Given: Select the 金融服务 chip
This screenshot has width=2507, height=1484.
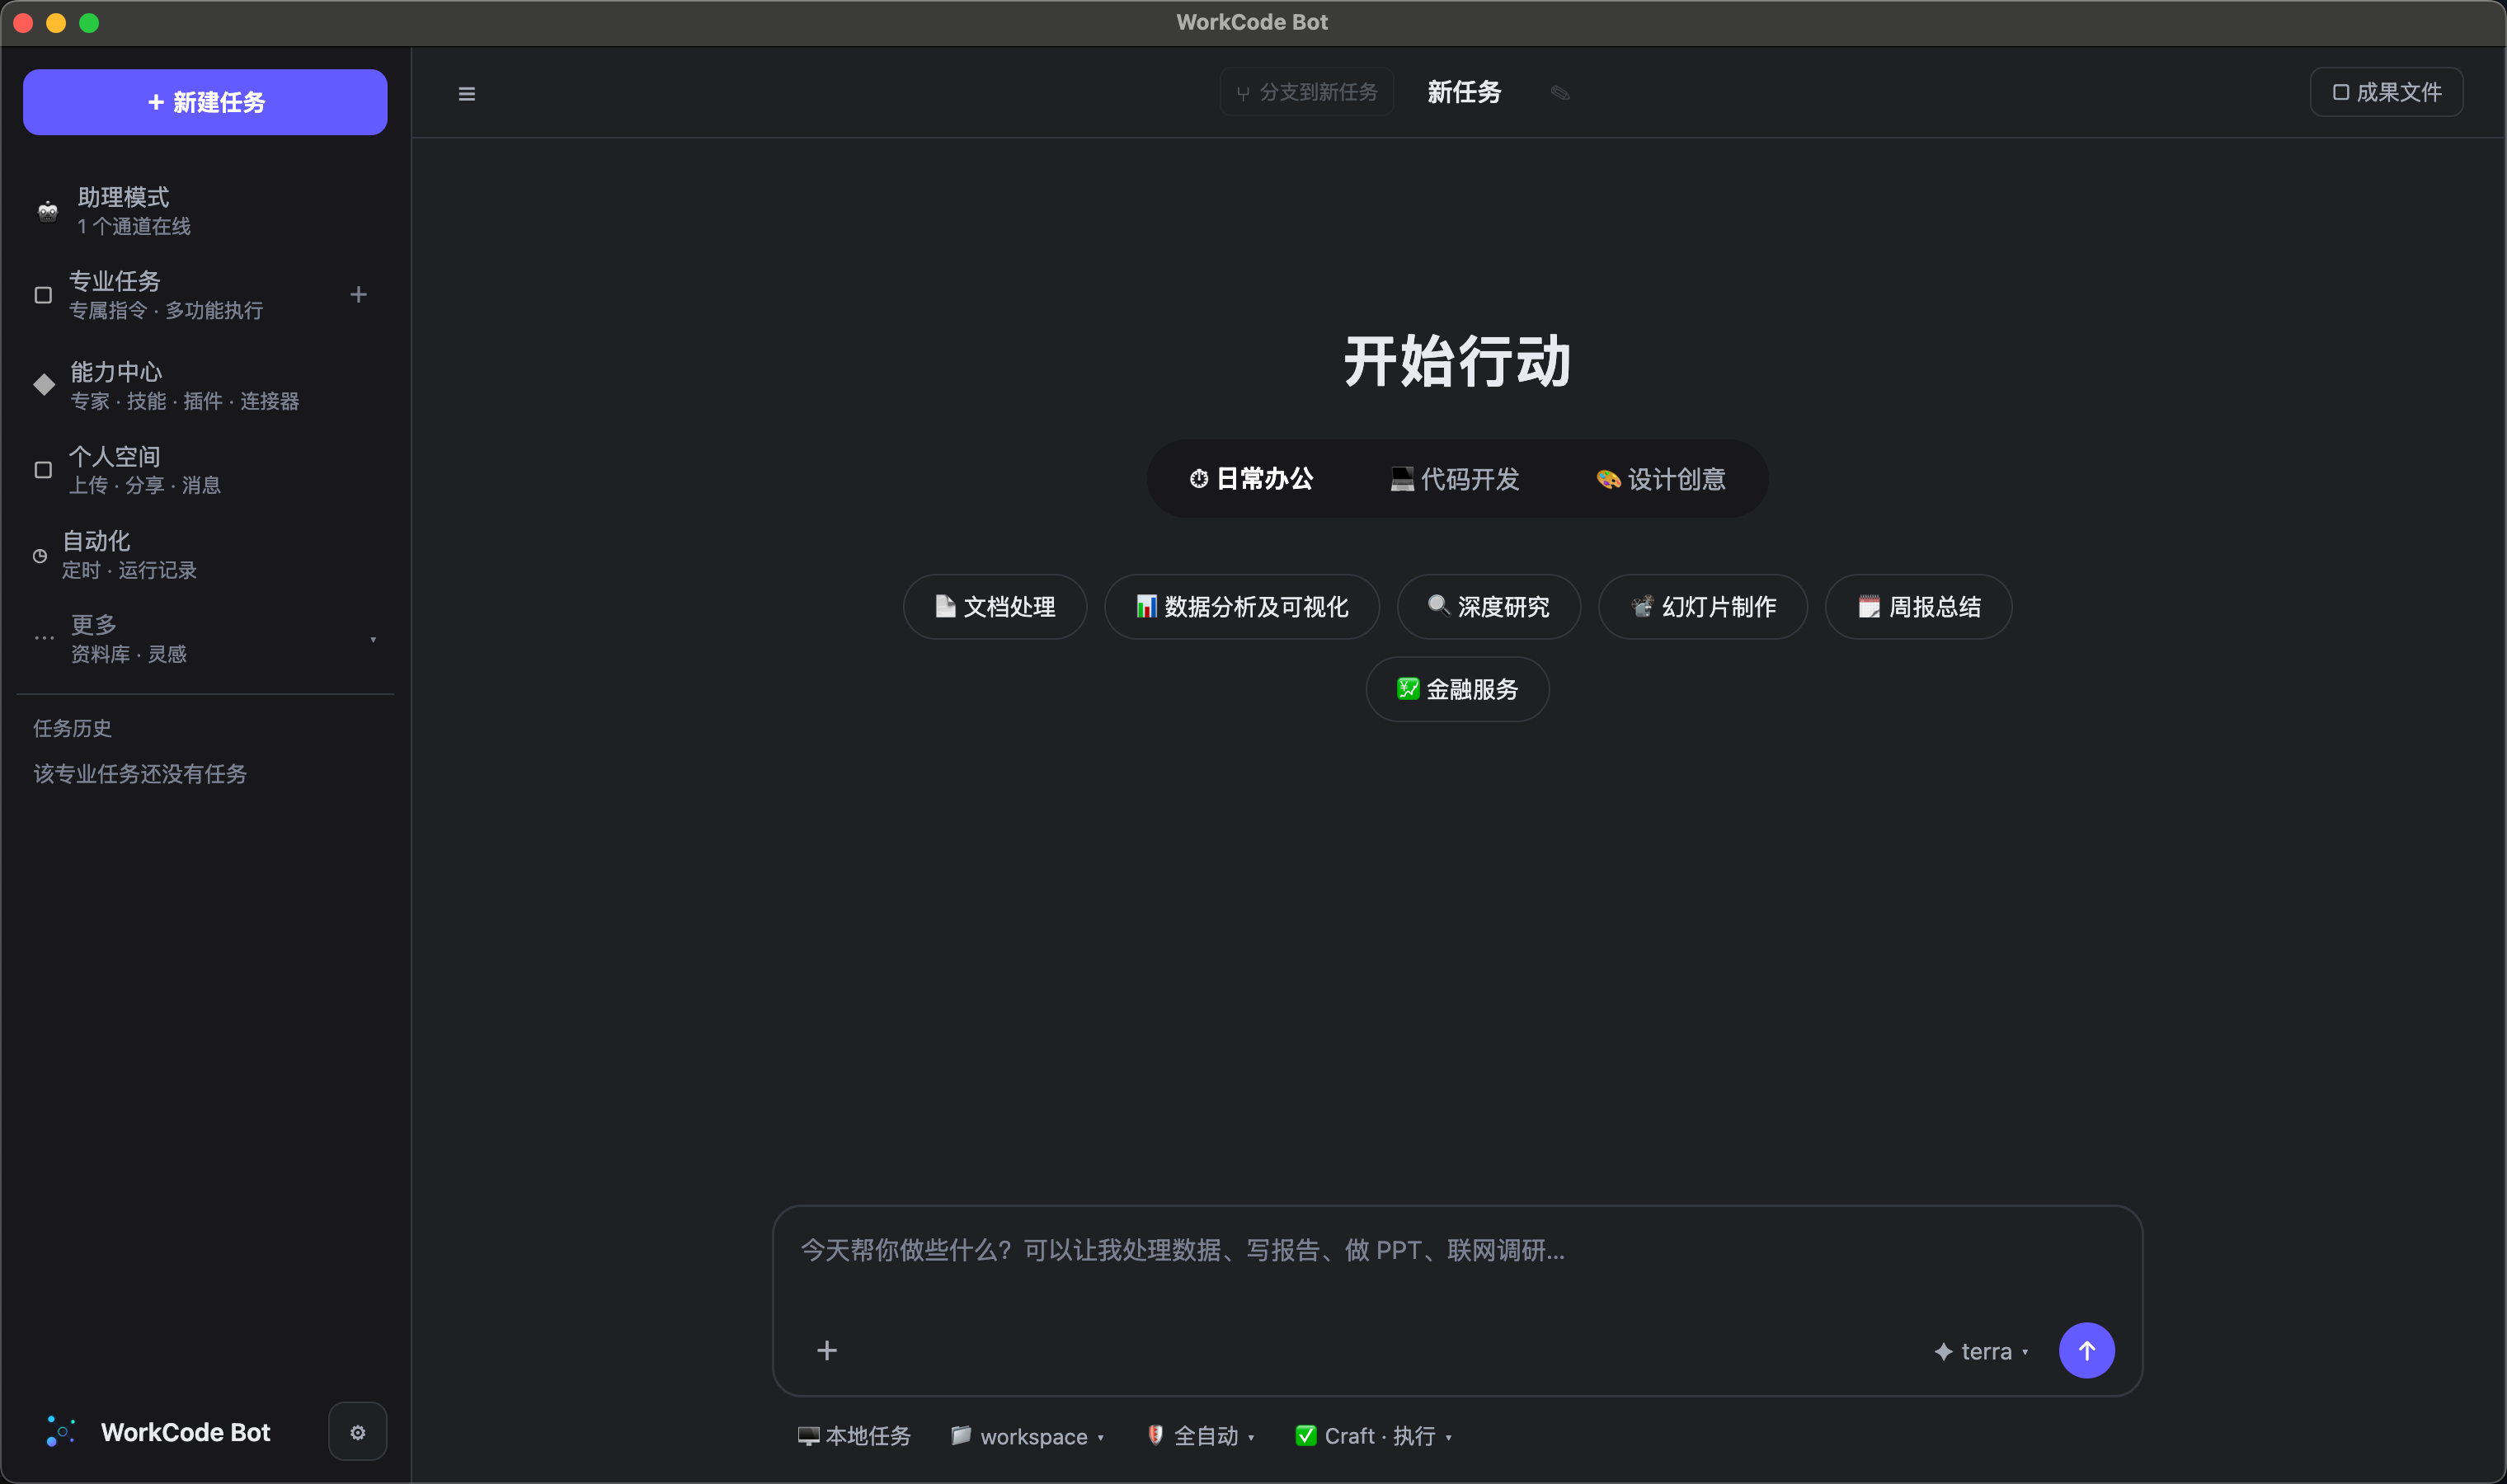Looking at the screenshot, I should tap(1457, 689).
